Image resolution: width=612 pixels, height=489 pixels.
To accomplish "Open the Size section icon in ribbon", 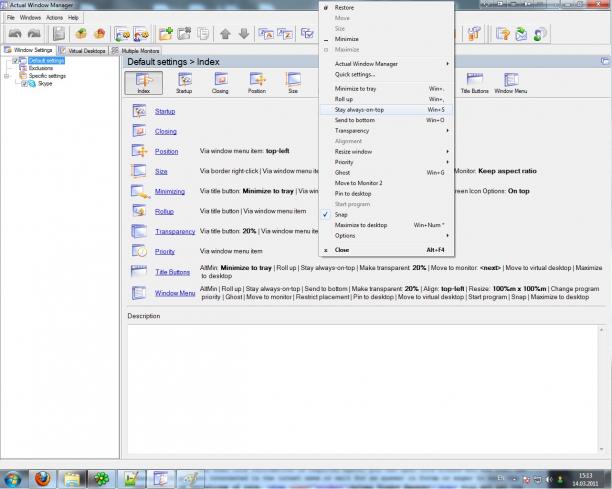I will pos(293,83).
